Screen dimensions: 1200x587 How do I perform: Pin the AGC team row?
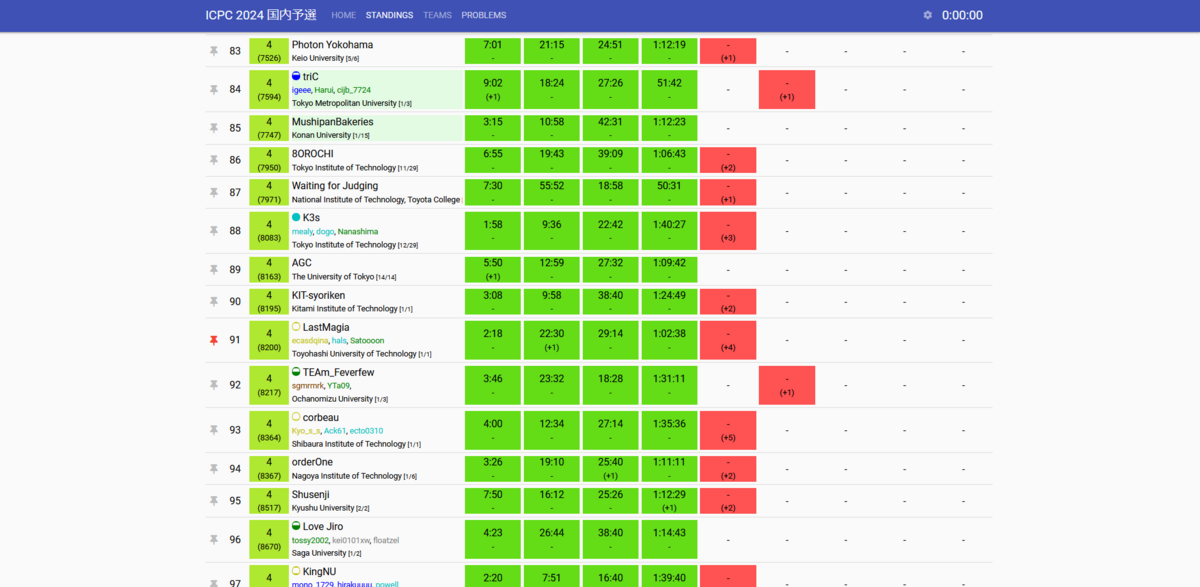[213, 270]
